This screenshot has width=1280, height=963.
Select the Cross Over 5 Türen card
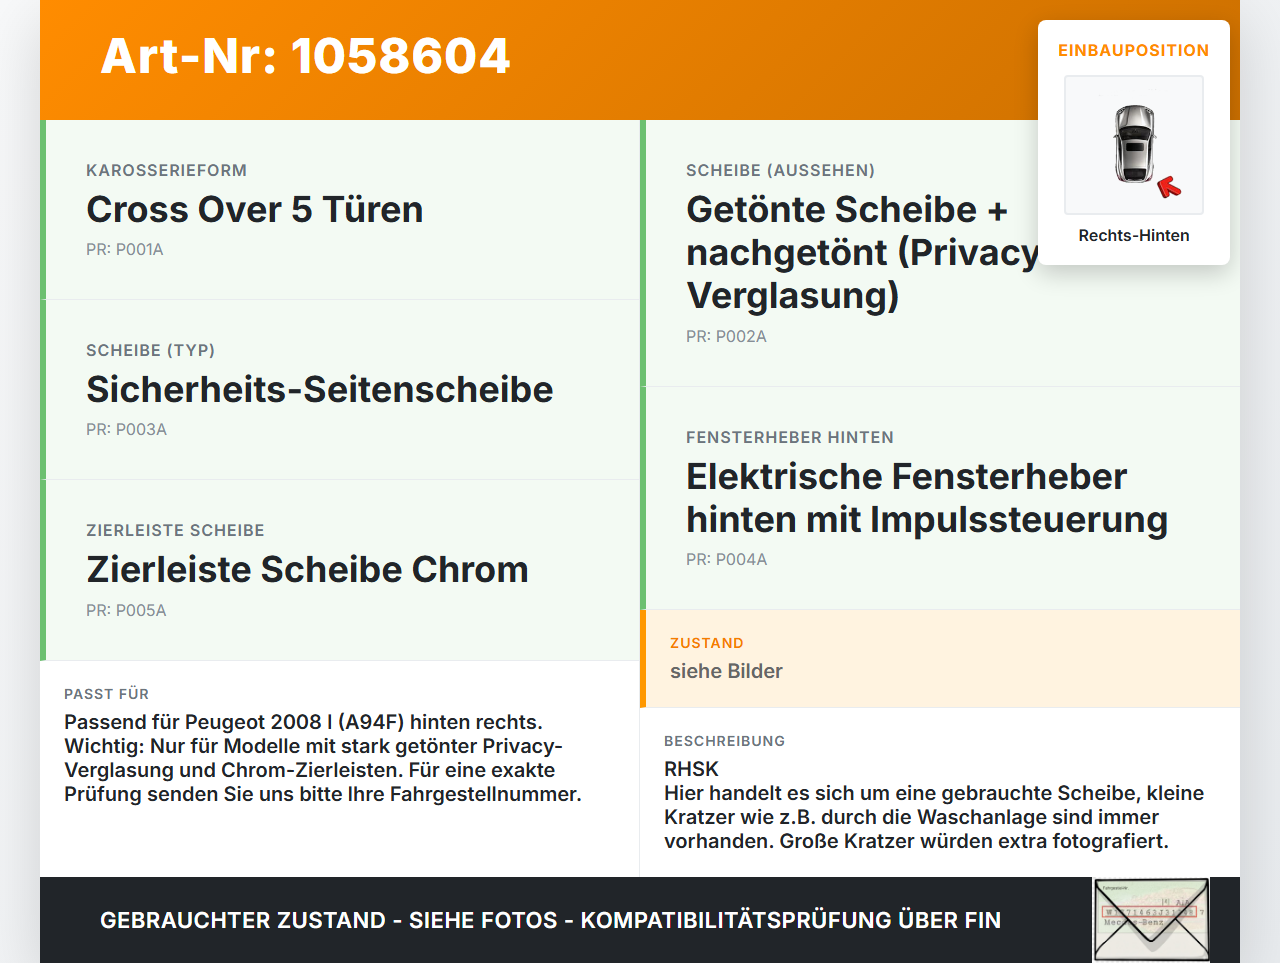tap(340, 210)
